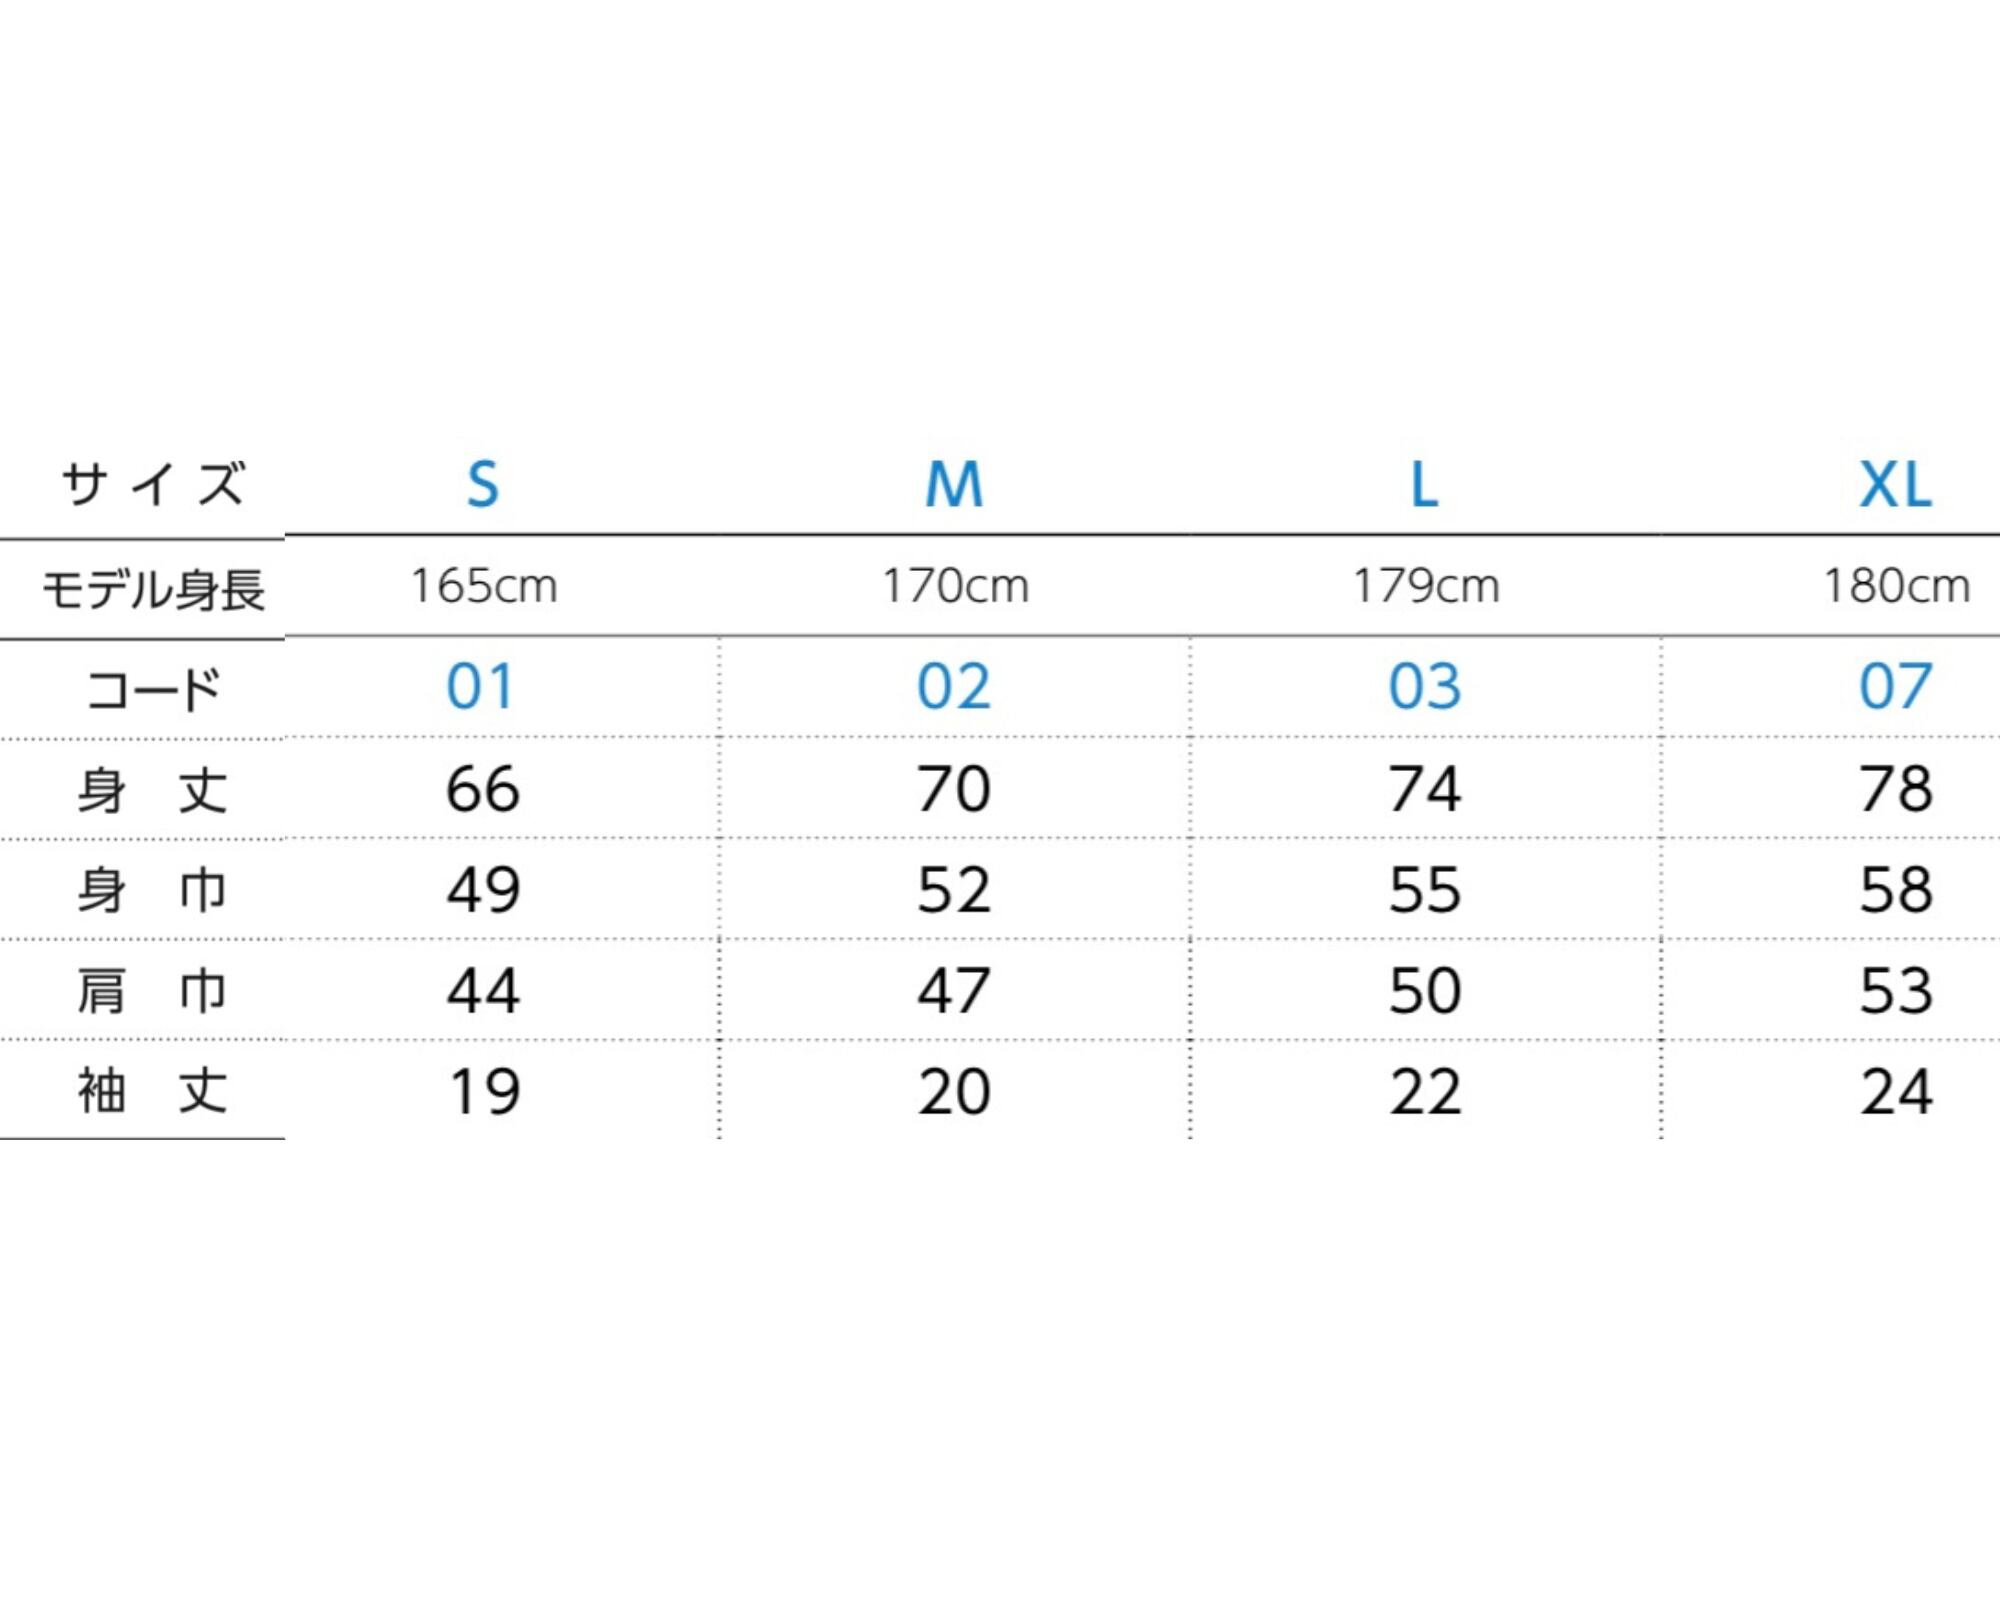Select the XL size column header

pyautogui.click(x=1895, y=486)
